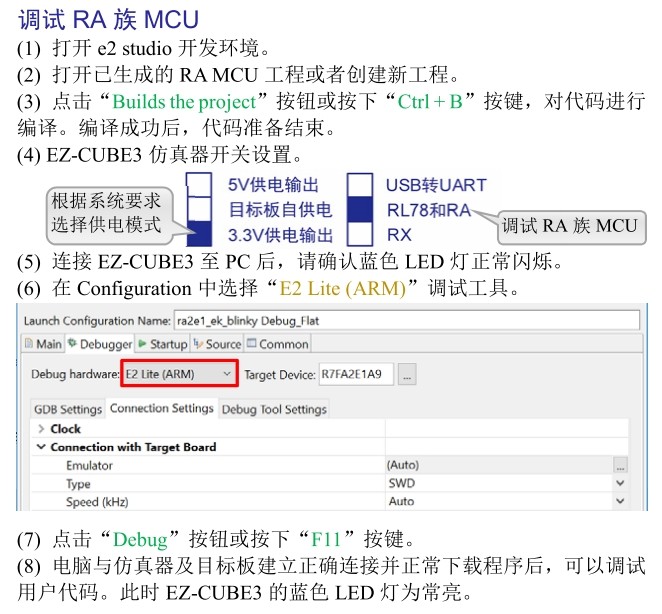The height and width of the screenshot is (614, 662).
Task: Click the green "Ctrl + B" text
Action: (430, 102)
